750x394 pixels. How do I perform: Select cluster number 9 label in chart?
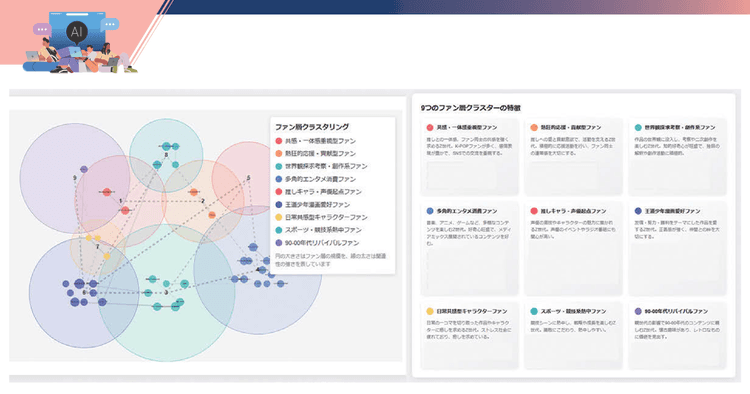click(75, 178)
